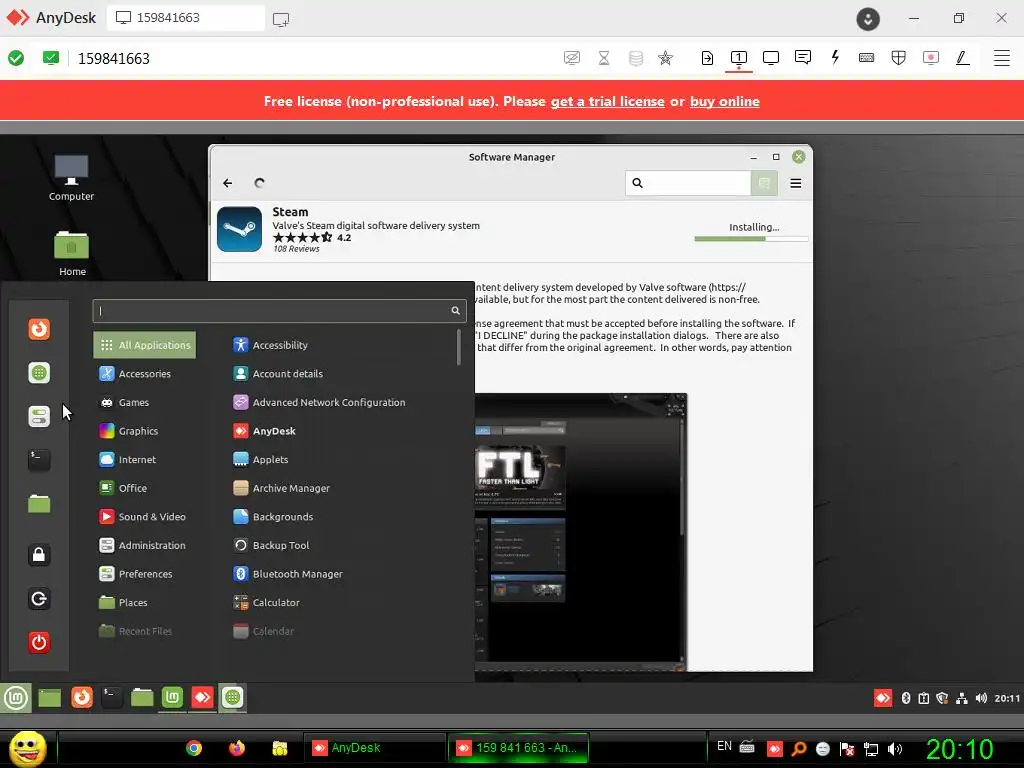
Task: Open the AnyDesk hamburger menu
Action: pos(1002,57)
